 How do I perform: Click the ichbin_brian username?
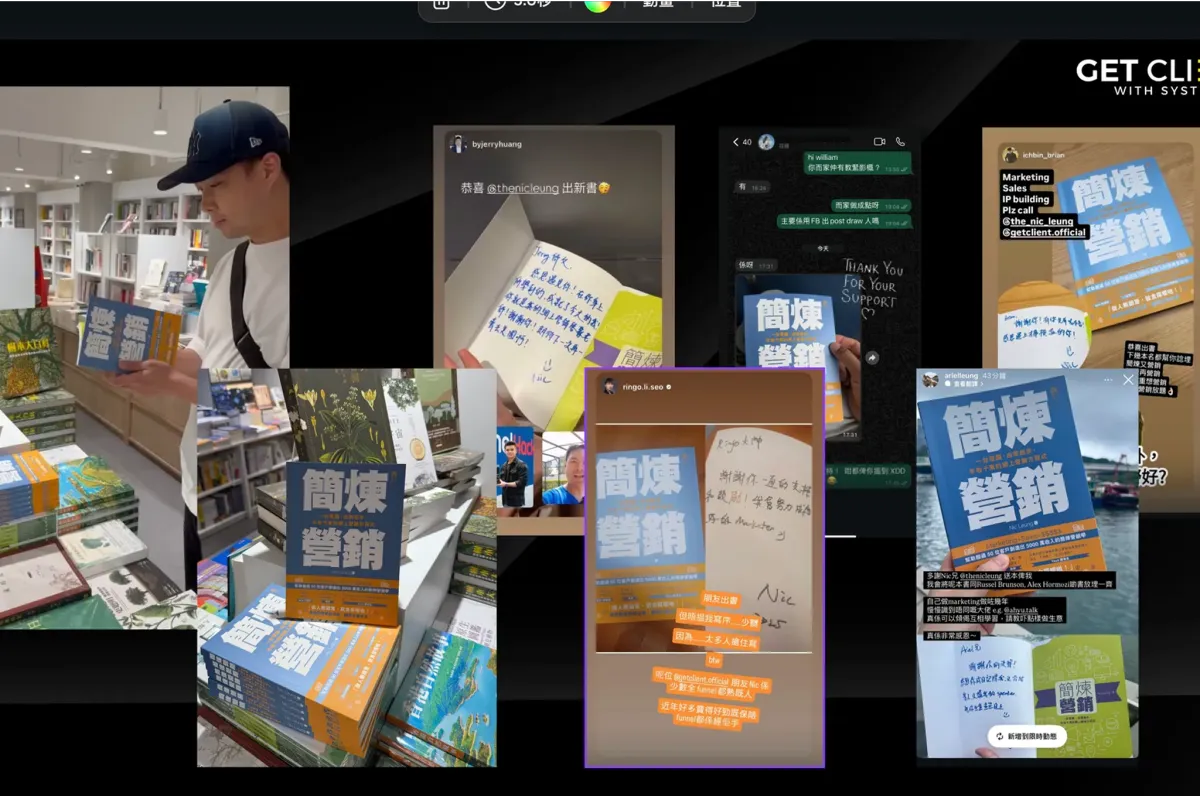[1045, 154]
